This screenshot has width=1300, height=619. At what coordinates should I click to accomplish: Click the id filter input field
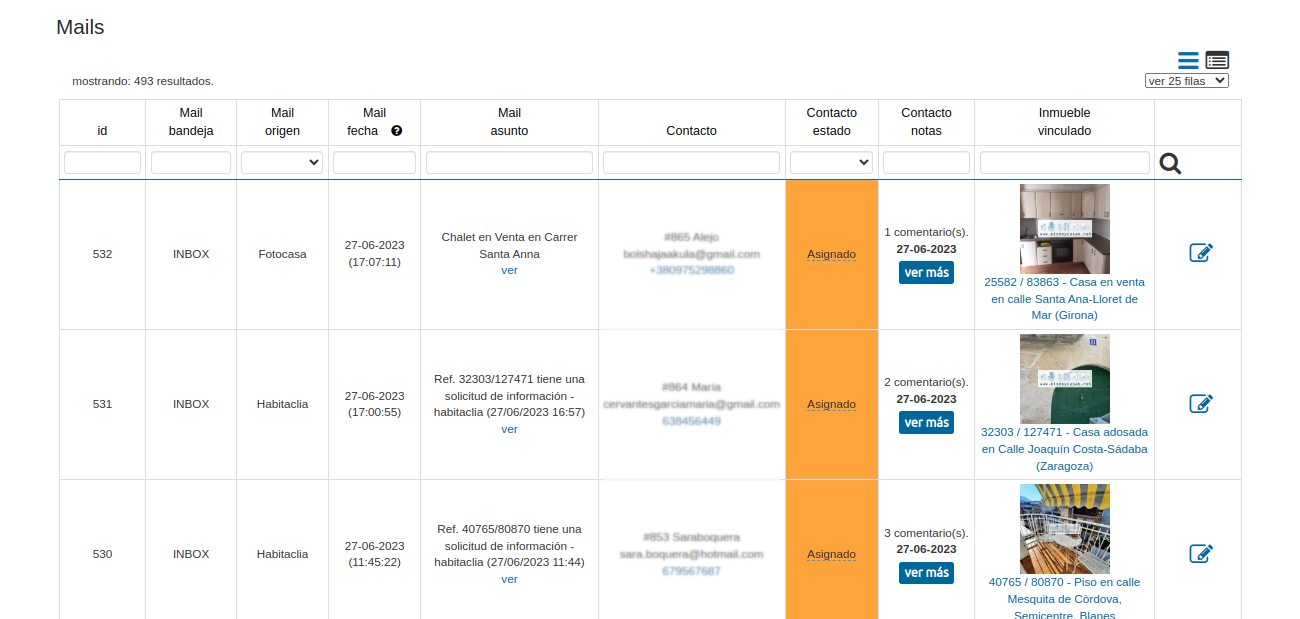point(102,162)
